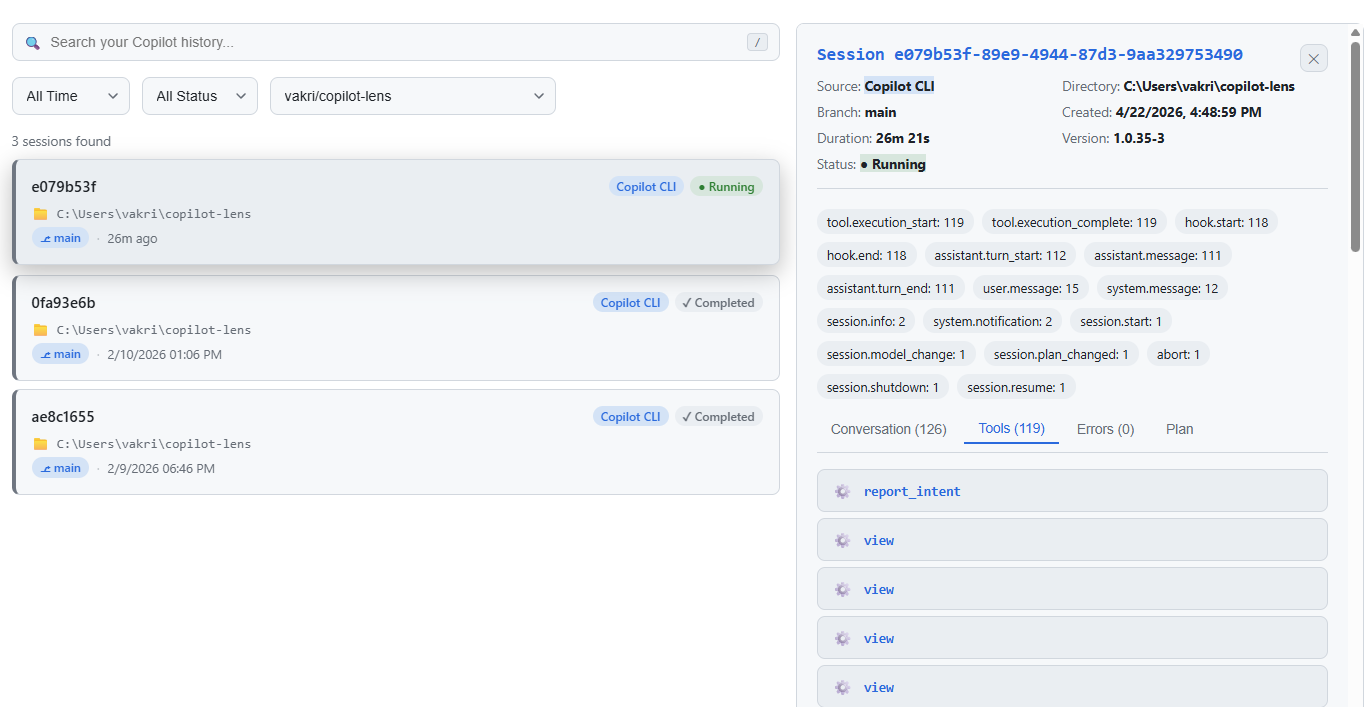The image size is (1369, 707).
Task: Click tool.execution_complete: 119 chip
Action: tap(1074, 222)
